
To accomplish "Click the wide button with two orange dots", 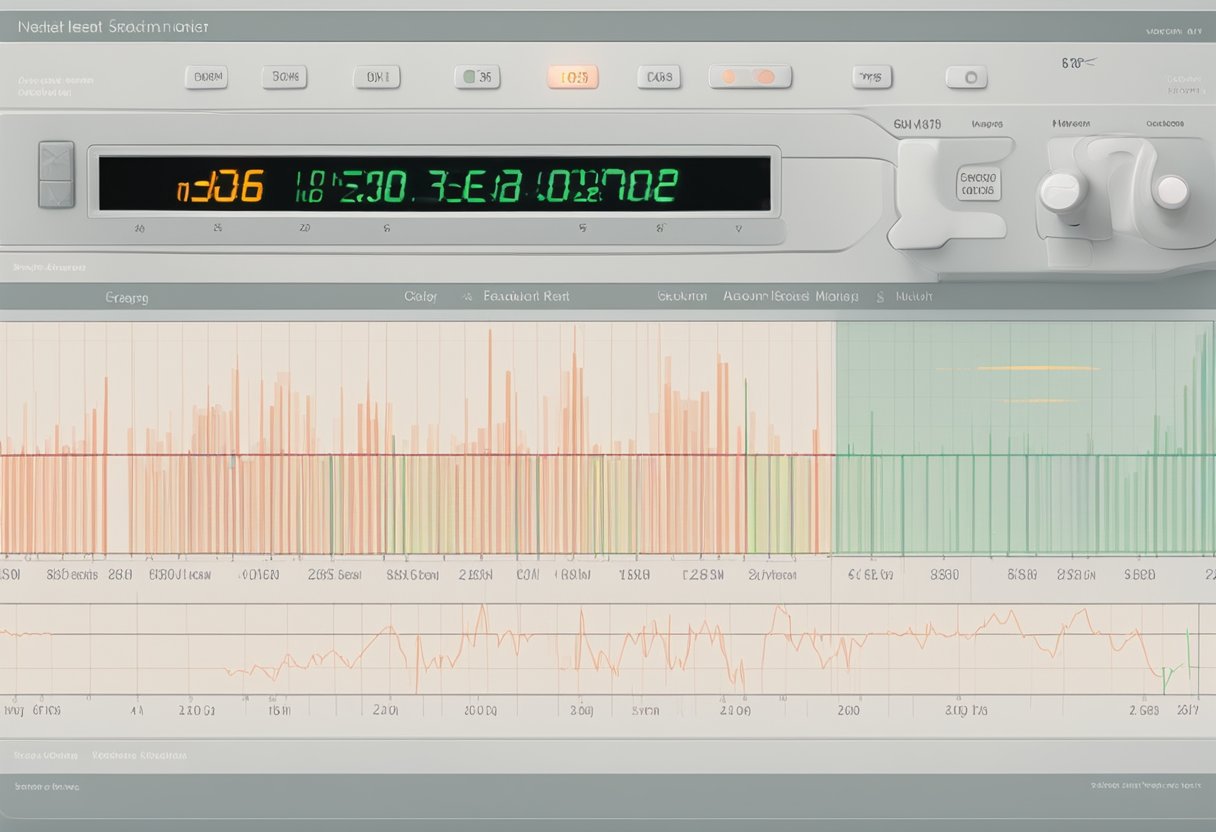I will click(750, 77).
